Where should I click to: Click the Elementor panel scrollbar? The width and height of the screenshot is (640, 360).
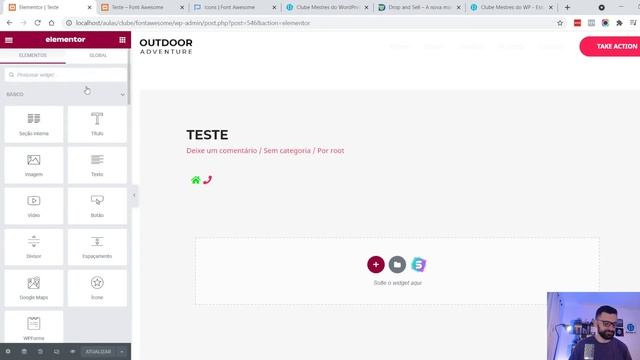click(129, 78)
